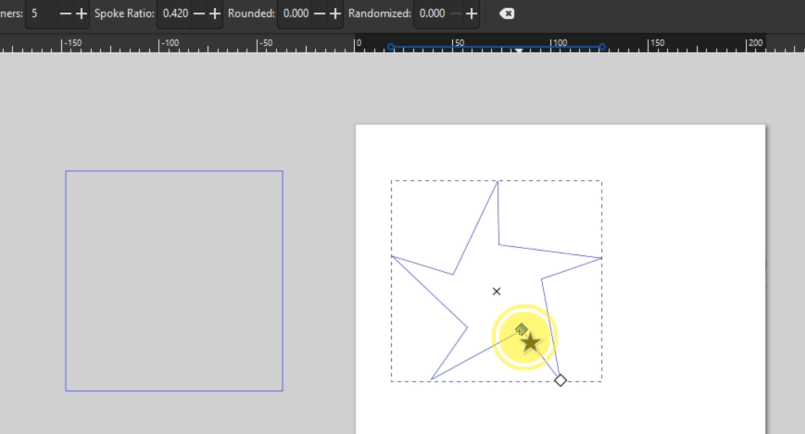805x434 pixels.
Task: Focus the Randomized value field
Action: pos(432,14)
